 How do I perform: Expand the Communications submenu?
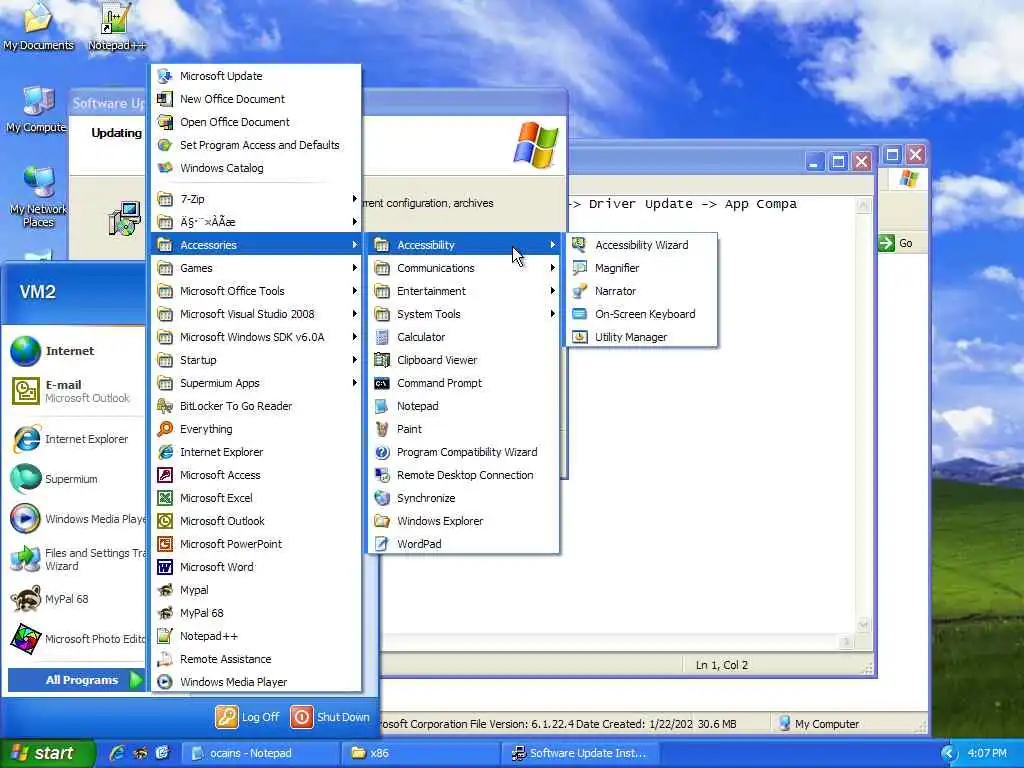point(464,268)
